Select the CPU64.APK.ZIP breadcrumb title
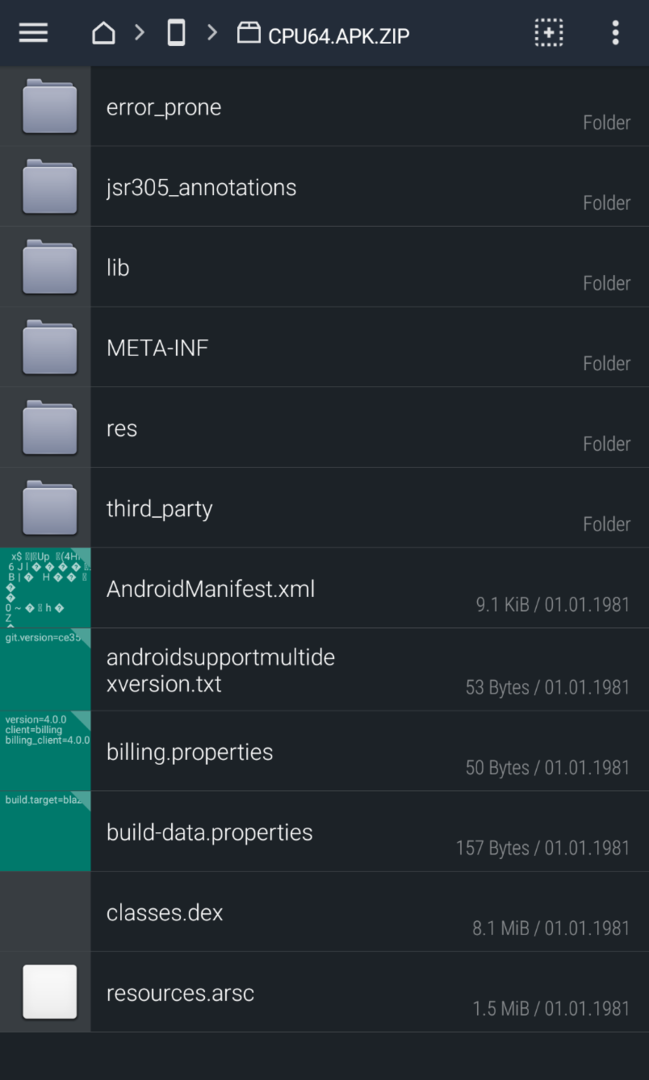Screen dimensions: 649x1080 point(339,36)
